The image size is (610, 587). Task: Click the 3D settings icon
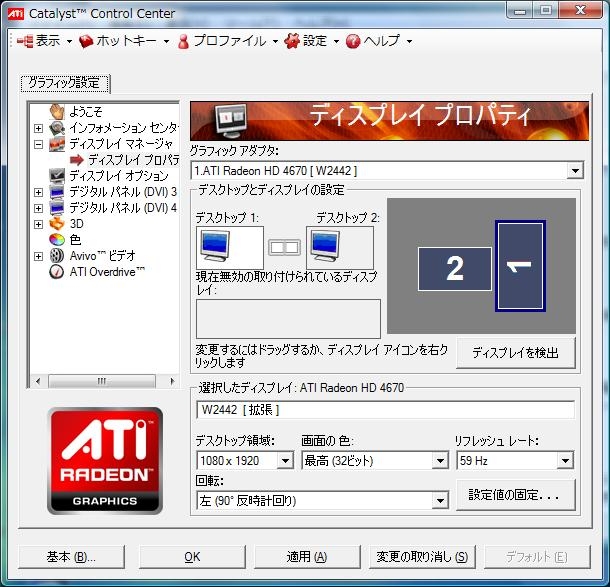tap(57, 224)
